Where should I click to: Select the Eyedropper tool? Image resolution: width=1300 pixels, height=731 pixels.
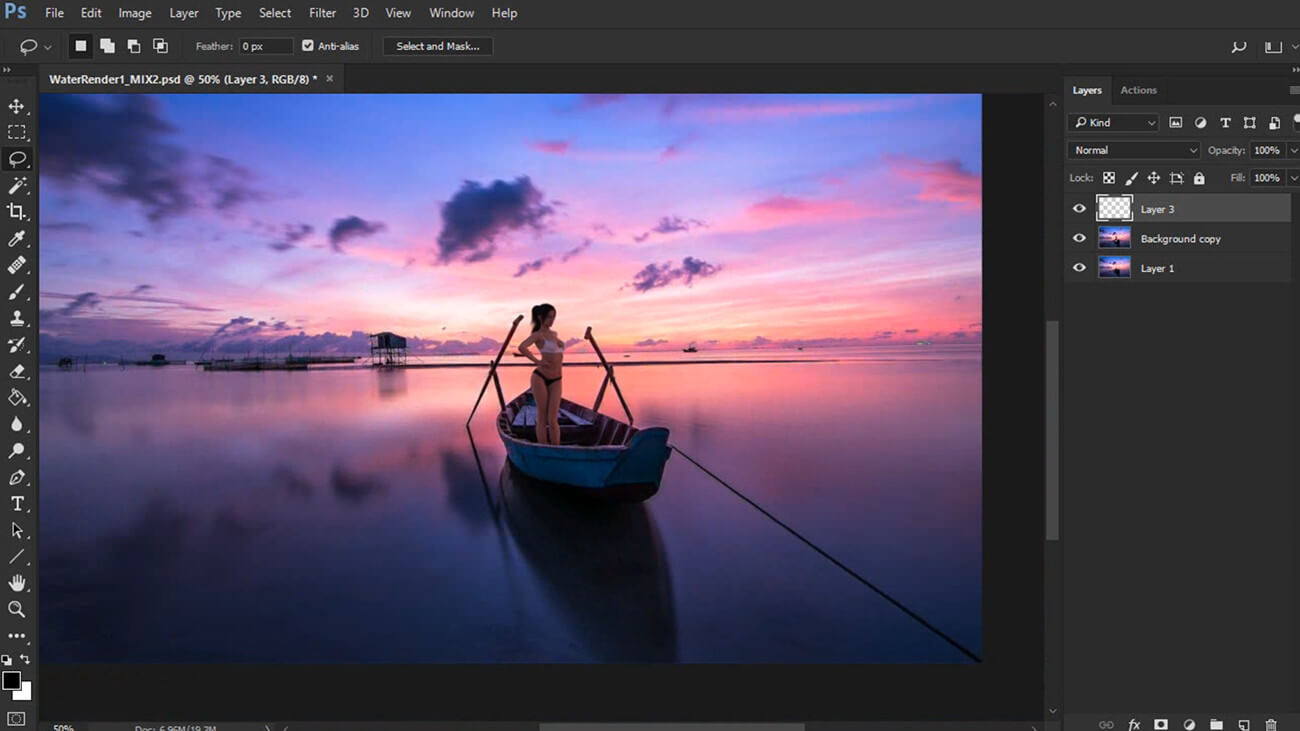17,239
